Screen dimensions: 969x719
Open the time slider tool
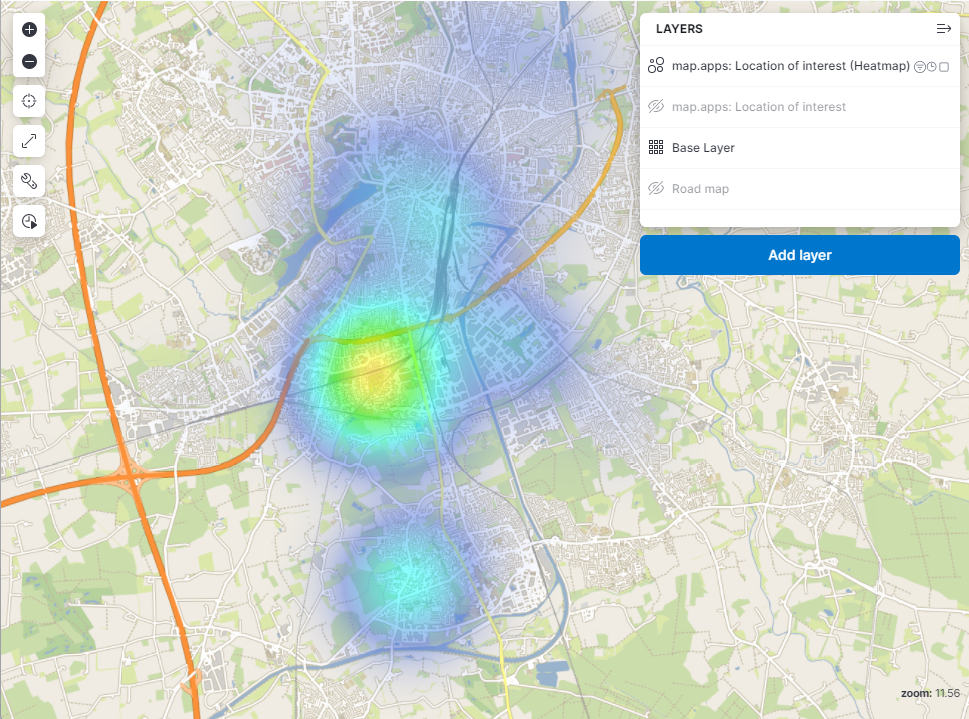pyautogui.click(x=28, y=221)
